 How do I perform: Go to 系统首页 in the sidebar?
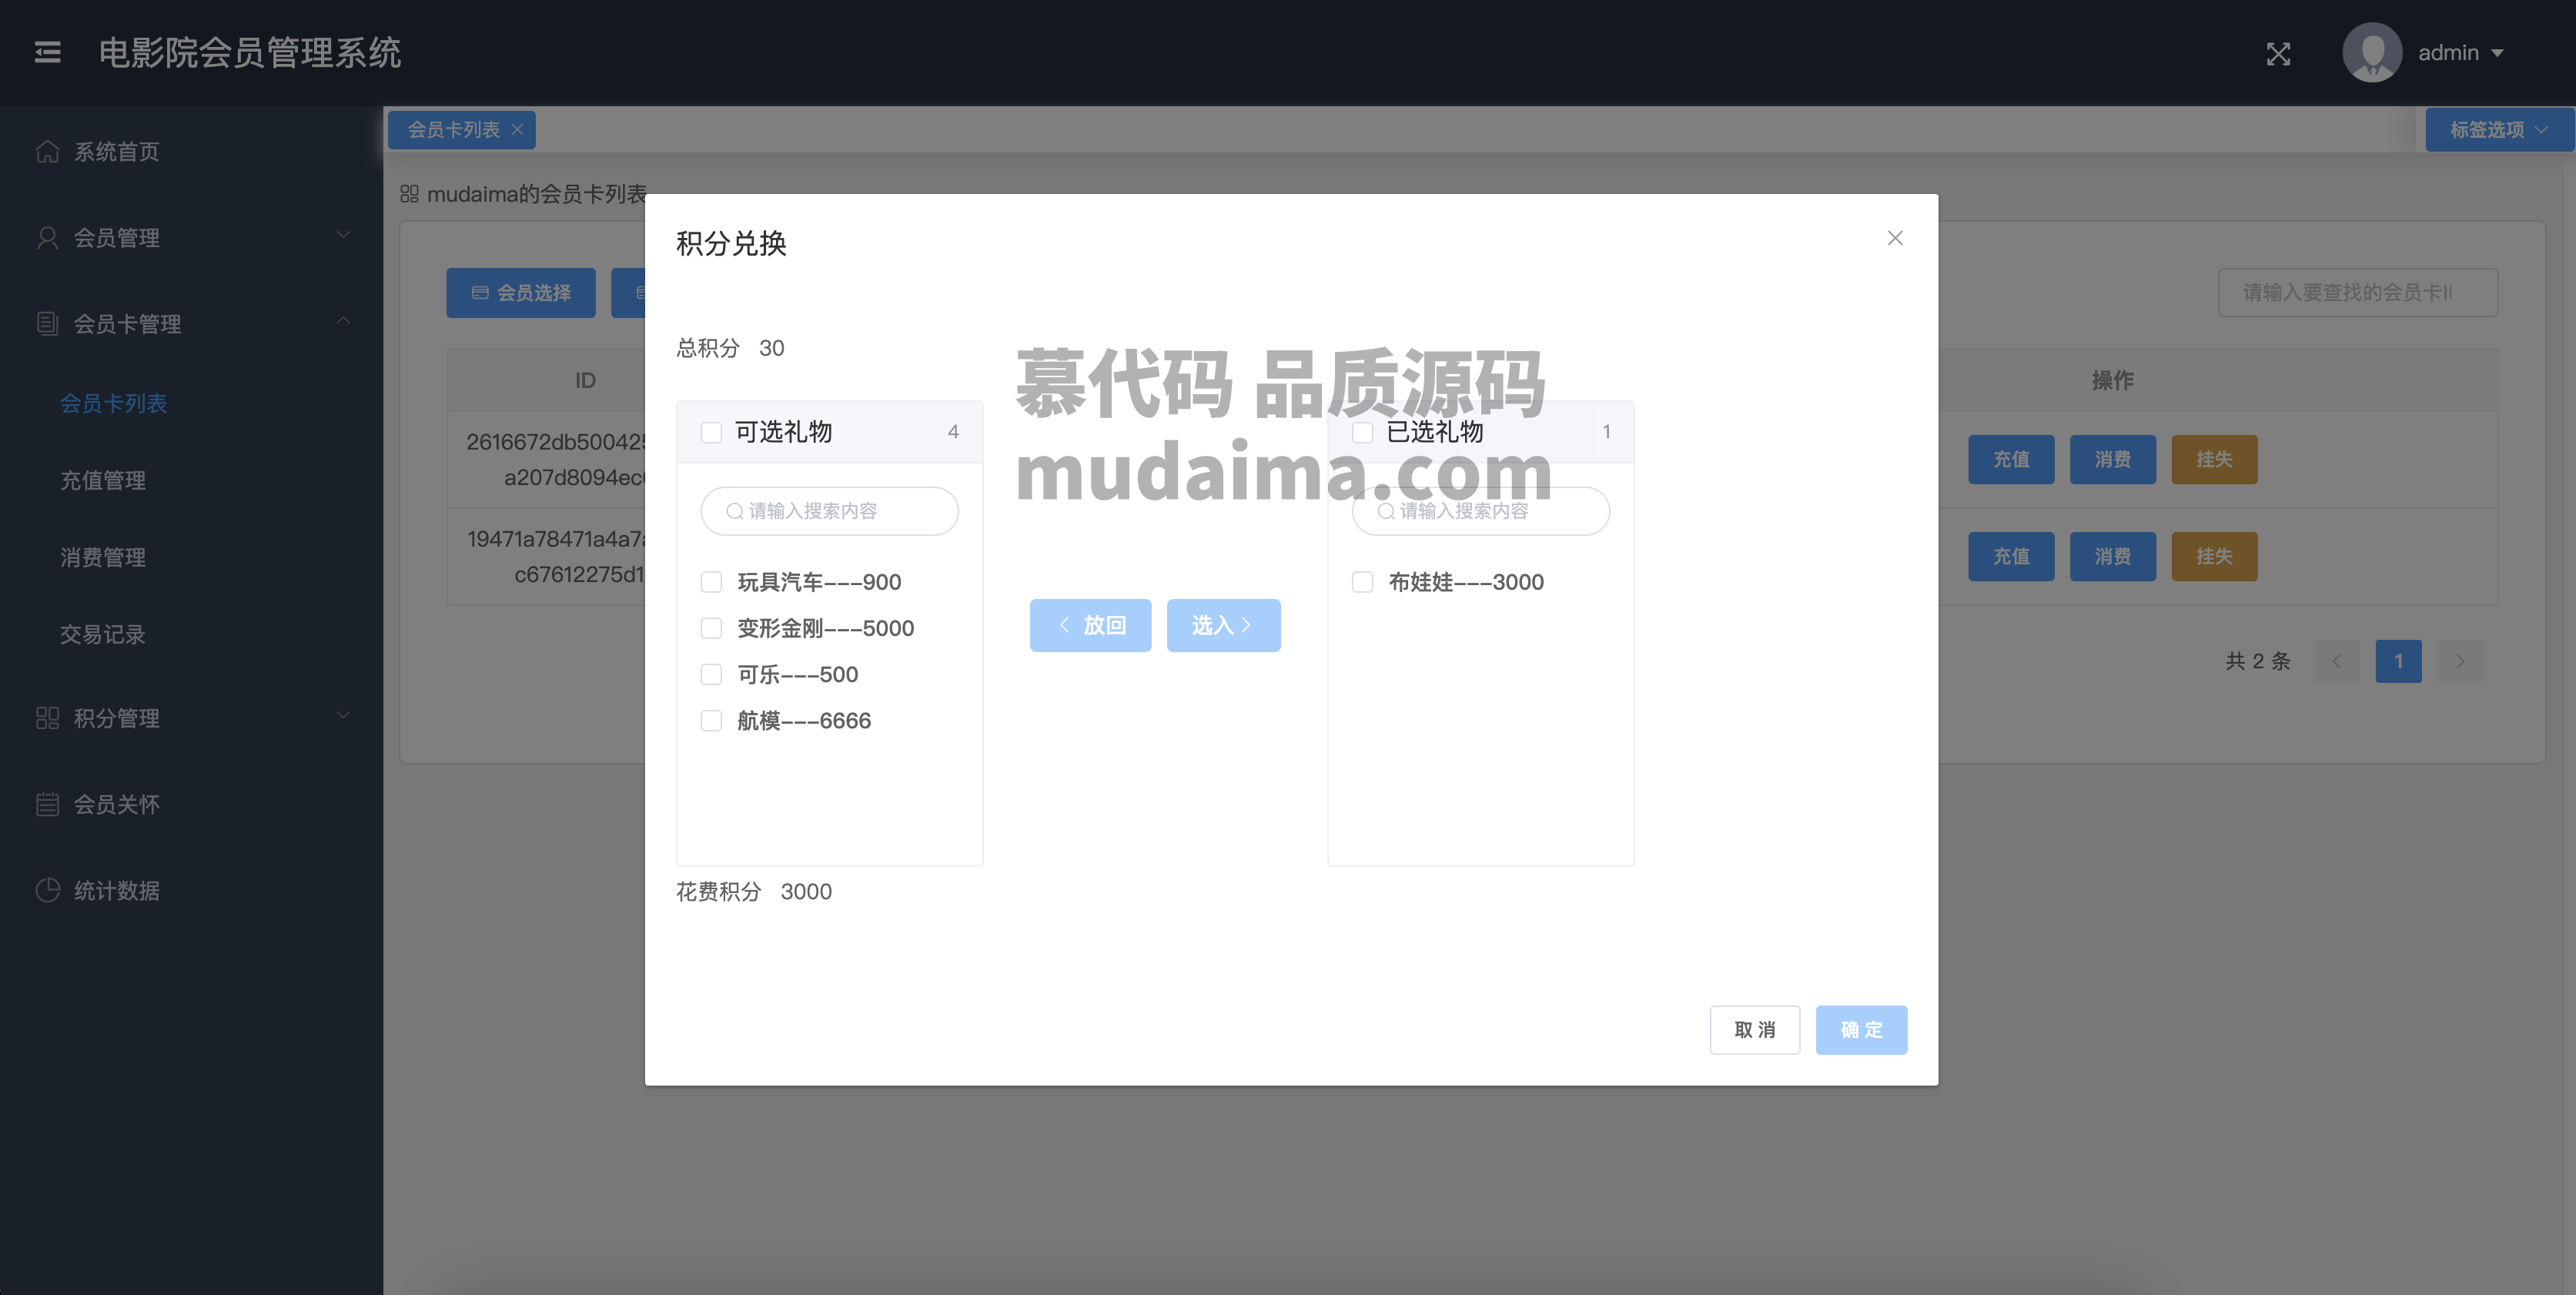point(192,151)
